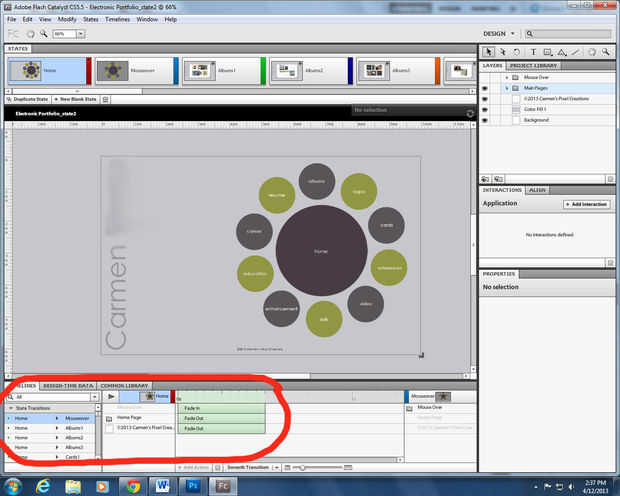The height and width of the screenshot is (496, 620).
Task: Switch to the Design-Time Data tab
Action: click(x=68, y=386)
